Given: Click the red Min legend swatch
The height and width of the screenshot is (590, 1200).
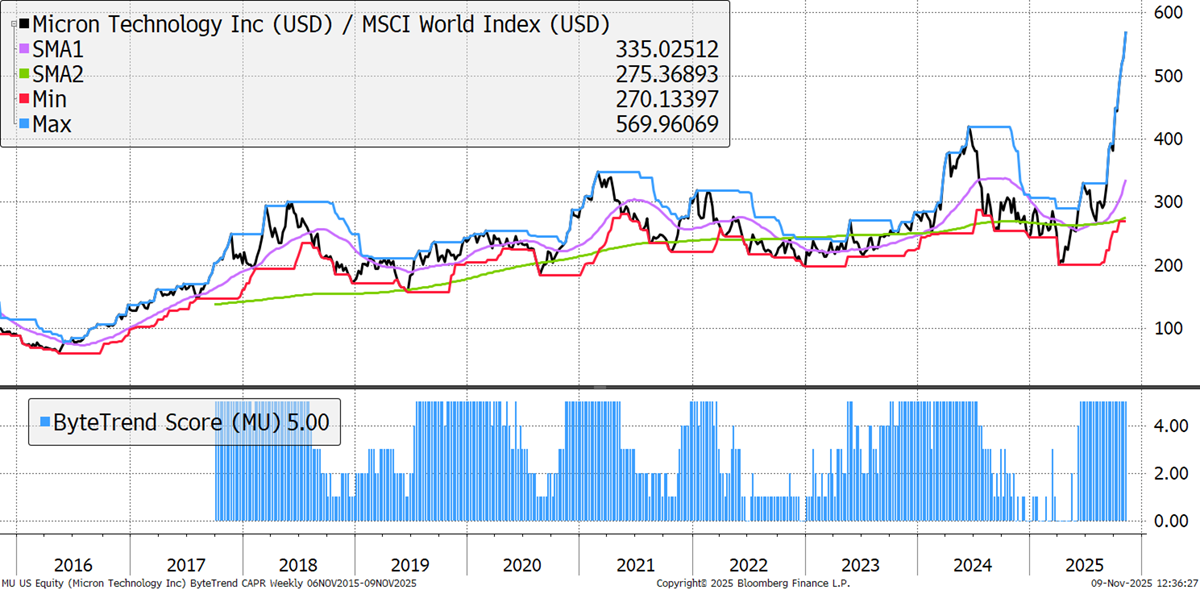Looking at the screenshot, I should tap(25, 100).
